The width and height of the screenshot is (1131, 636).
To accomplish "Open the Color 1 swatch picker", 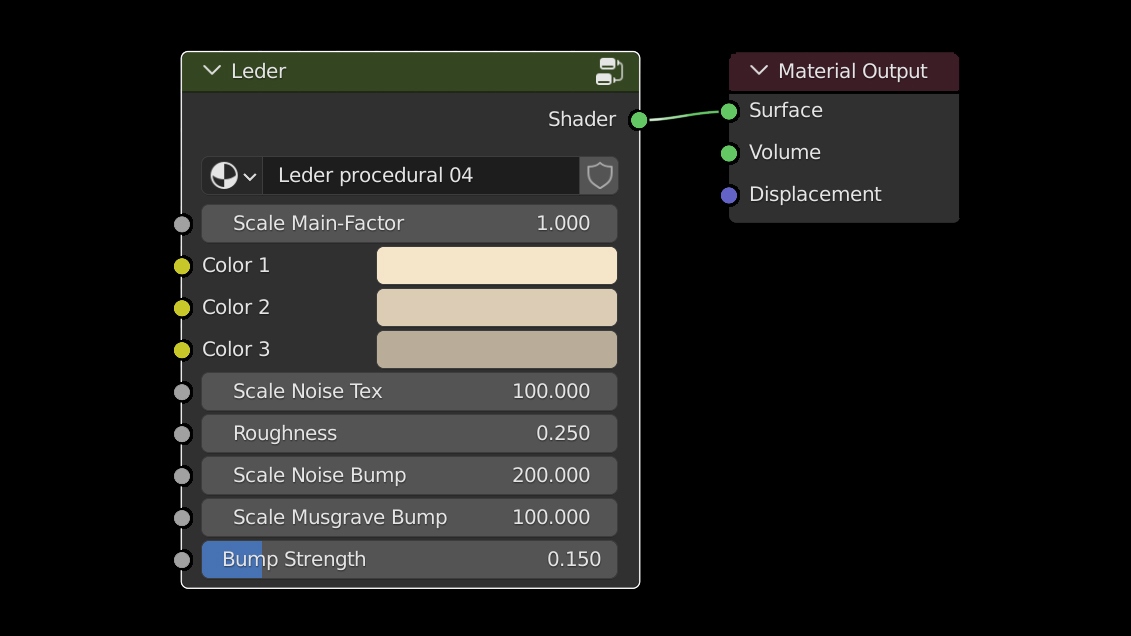I will pyautogui.click(x=496, y=266).
